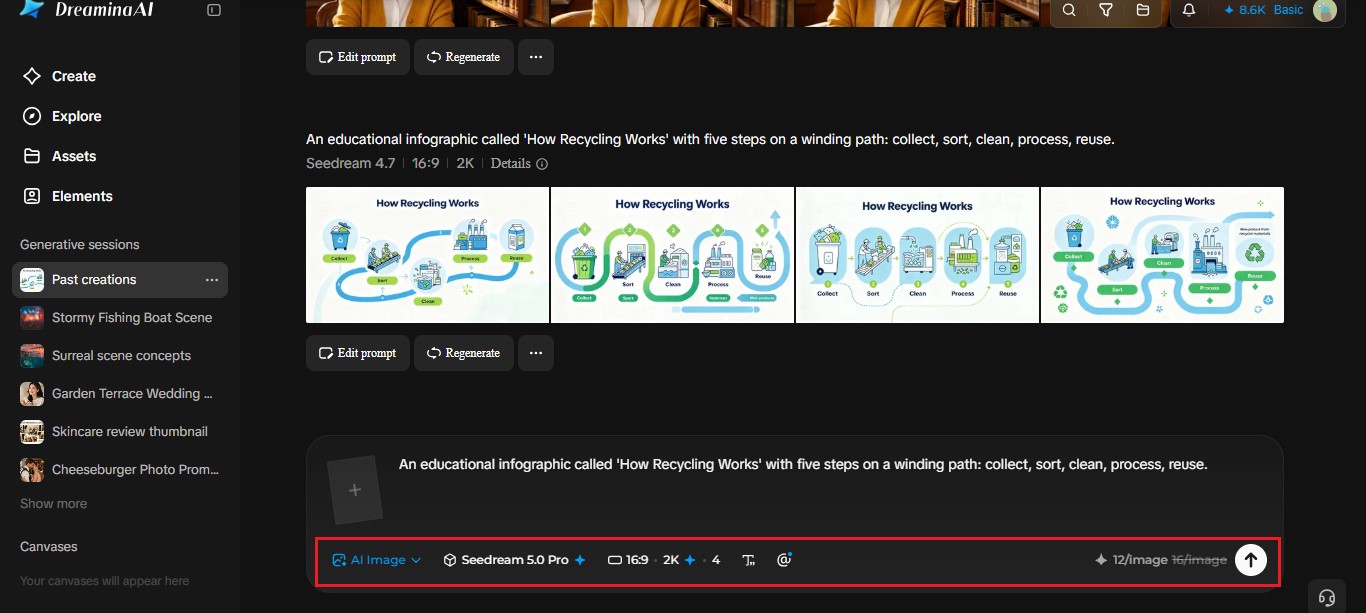Open the Basic plan label
Image resolution: width=1366 pixels, height=613 pixels.
(x=1288, y=10)
